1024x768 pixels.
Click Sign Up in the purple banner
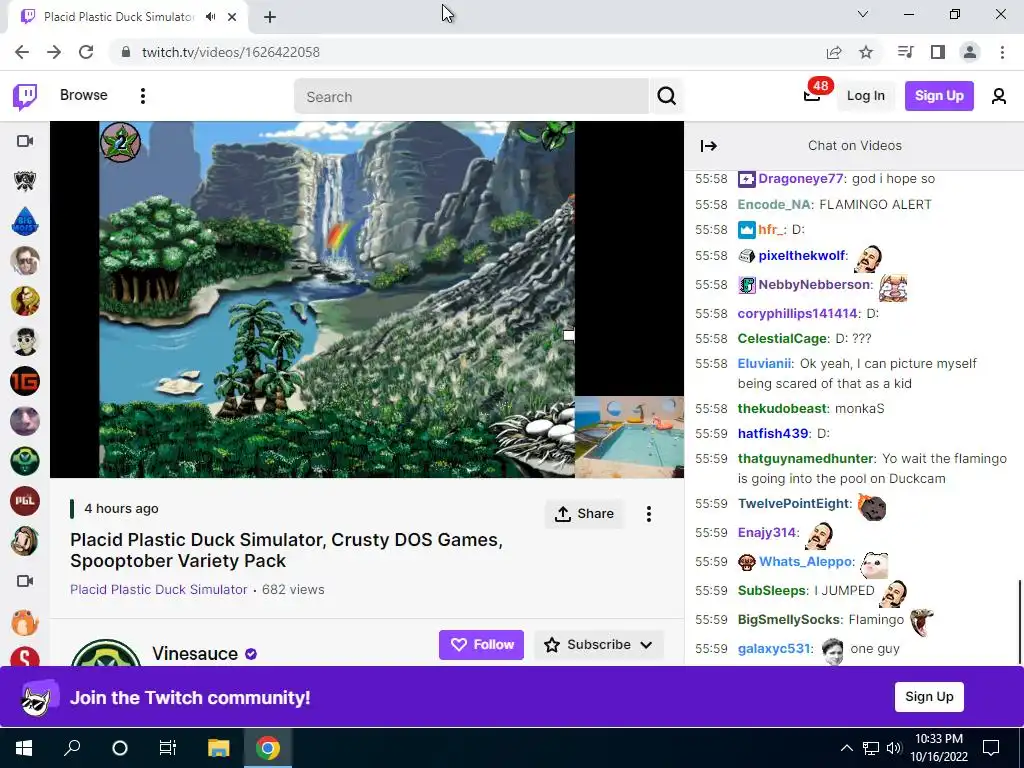[x=929, y=697]
